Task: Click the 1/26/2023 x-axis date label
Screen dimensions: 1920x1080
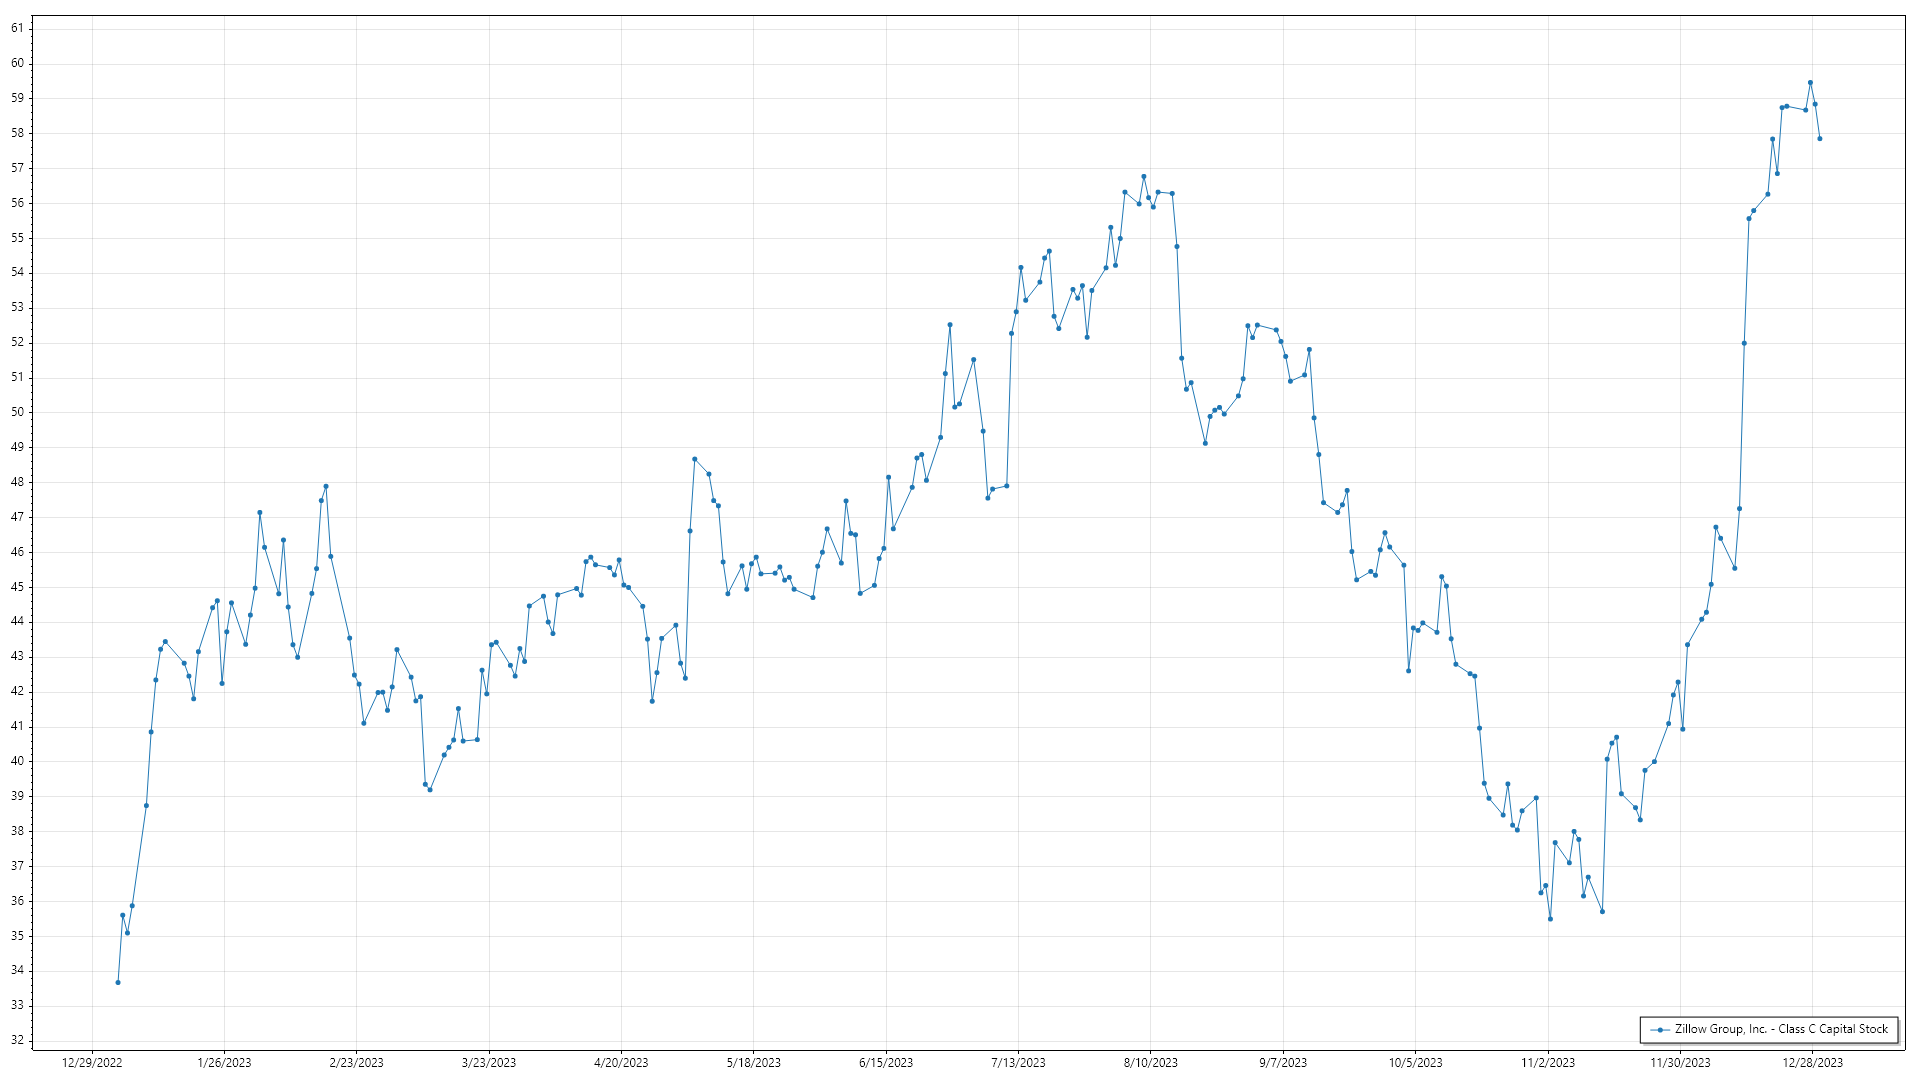Action: (x=224, y=1063)
